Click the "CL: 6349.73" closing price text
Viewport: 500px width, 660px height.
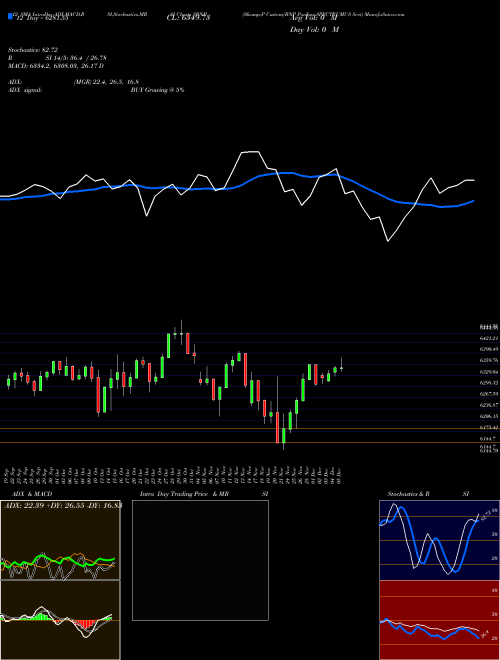click(x=188, y=18)
